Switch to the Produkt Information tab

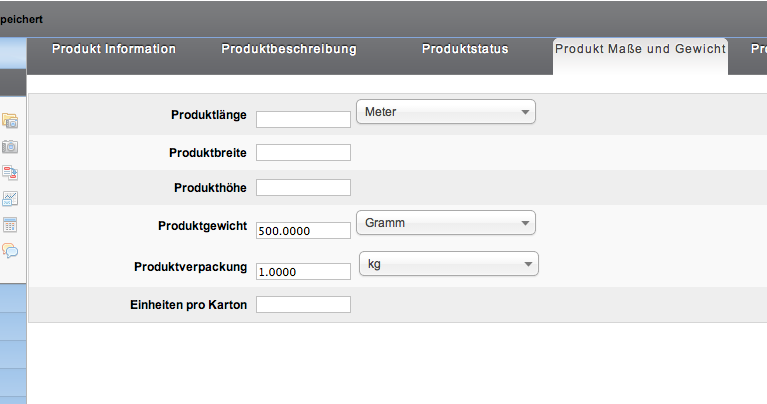click(114, 49)
